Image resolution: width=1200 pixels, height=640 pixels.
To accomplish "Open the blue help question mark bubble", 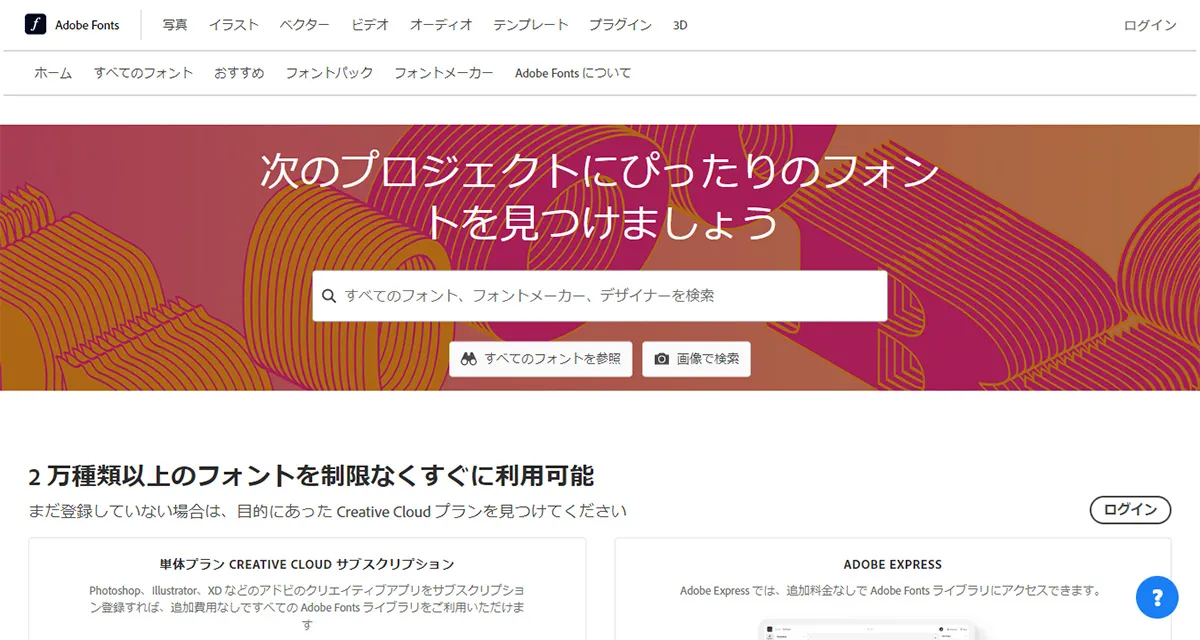I will 1157,597.
